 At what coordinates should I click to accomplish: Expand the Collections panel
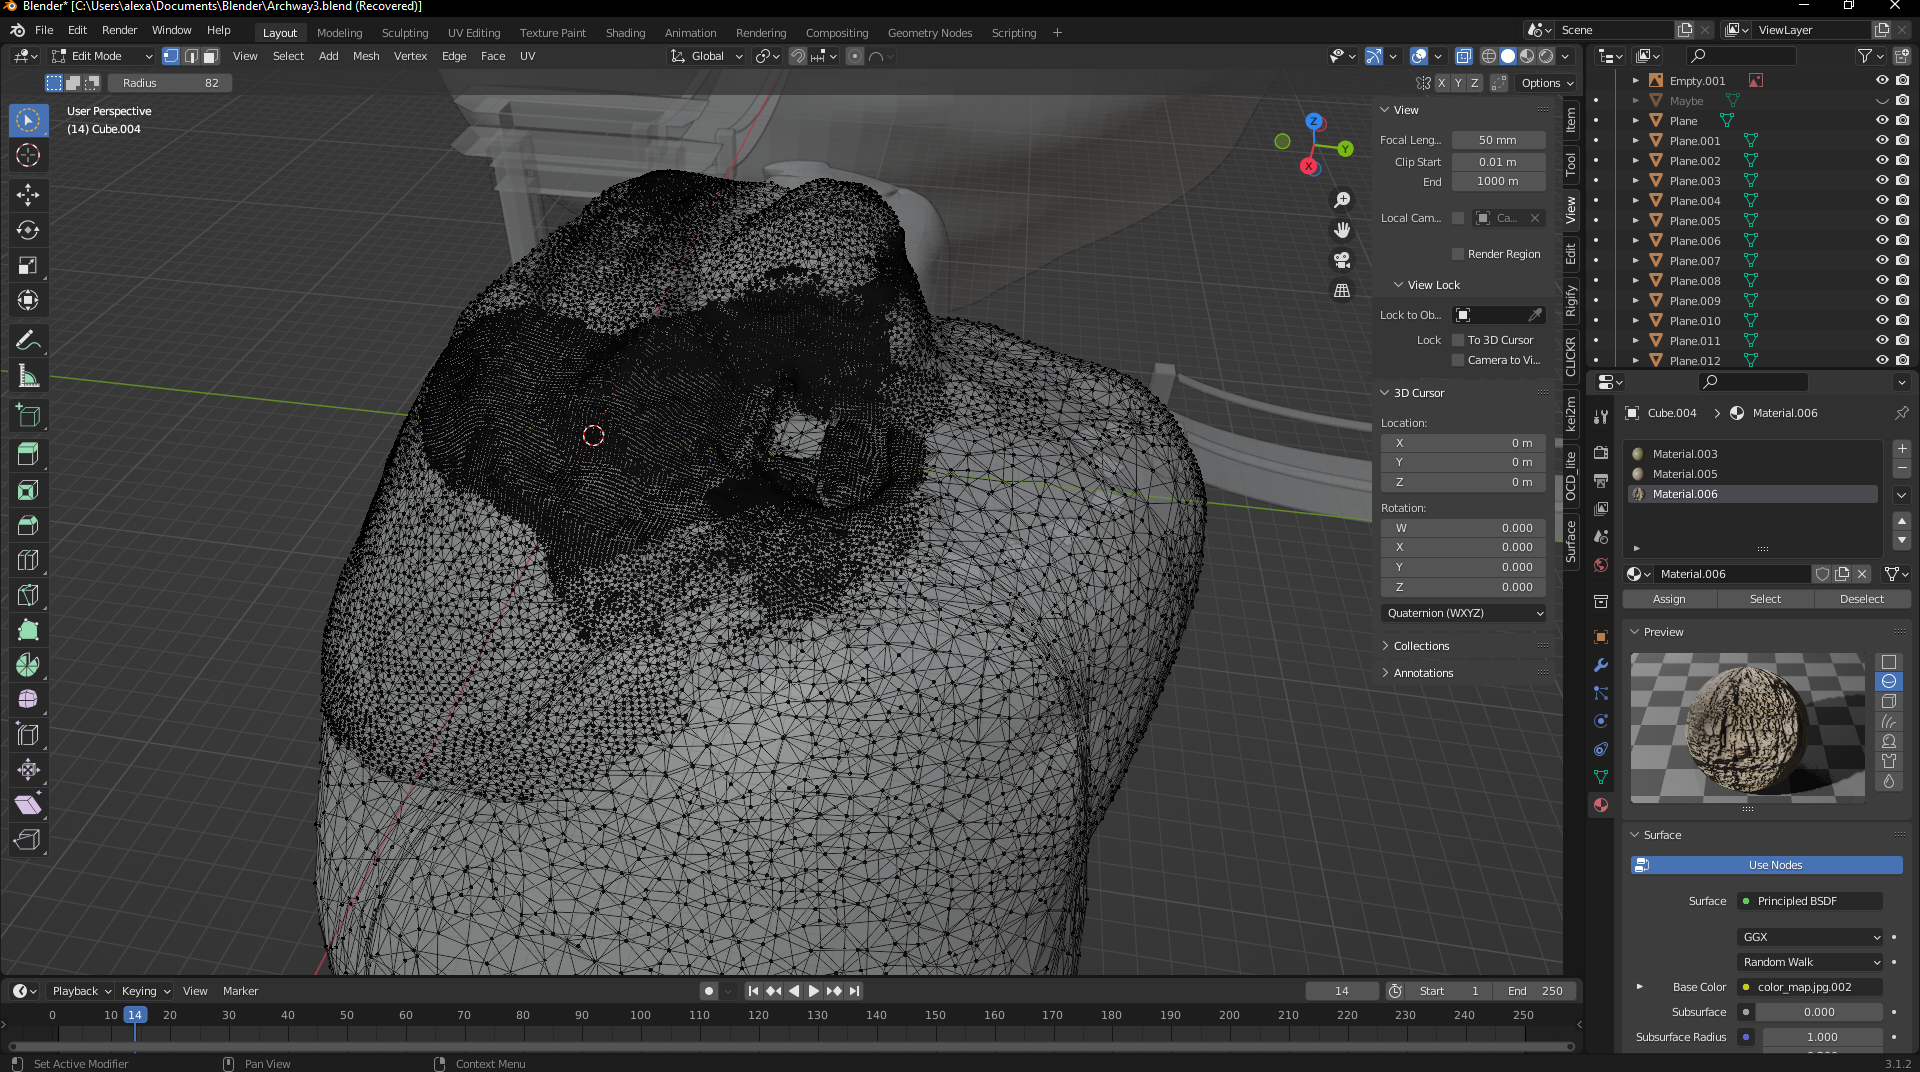[1421, 646]
